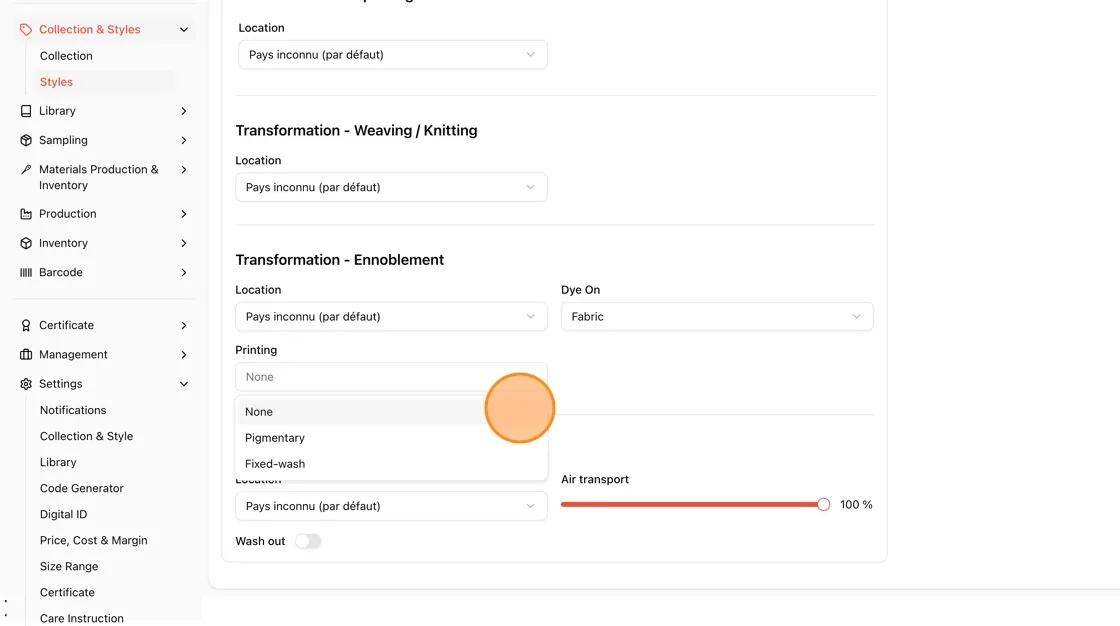Open Collection & Style settings

86,436
